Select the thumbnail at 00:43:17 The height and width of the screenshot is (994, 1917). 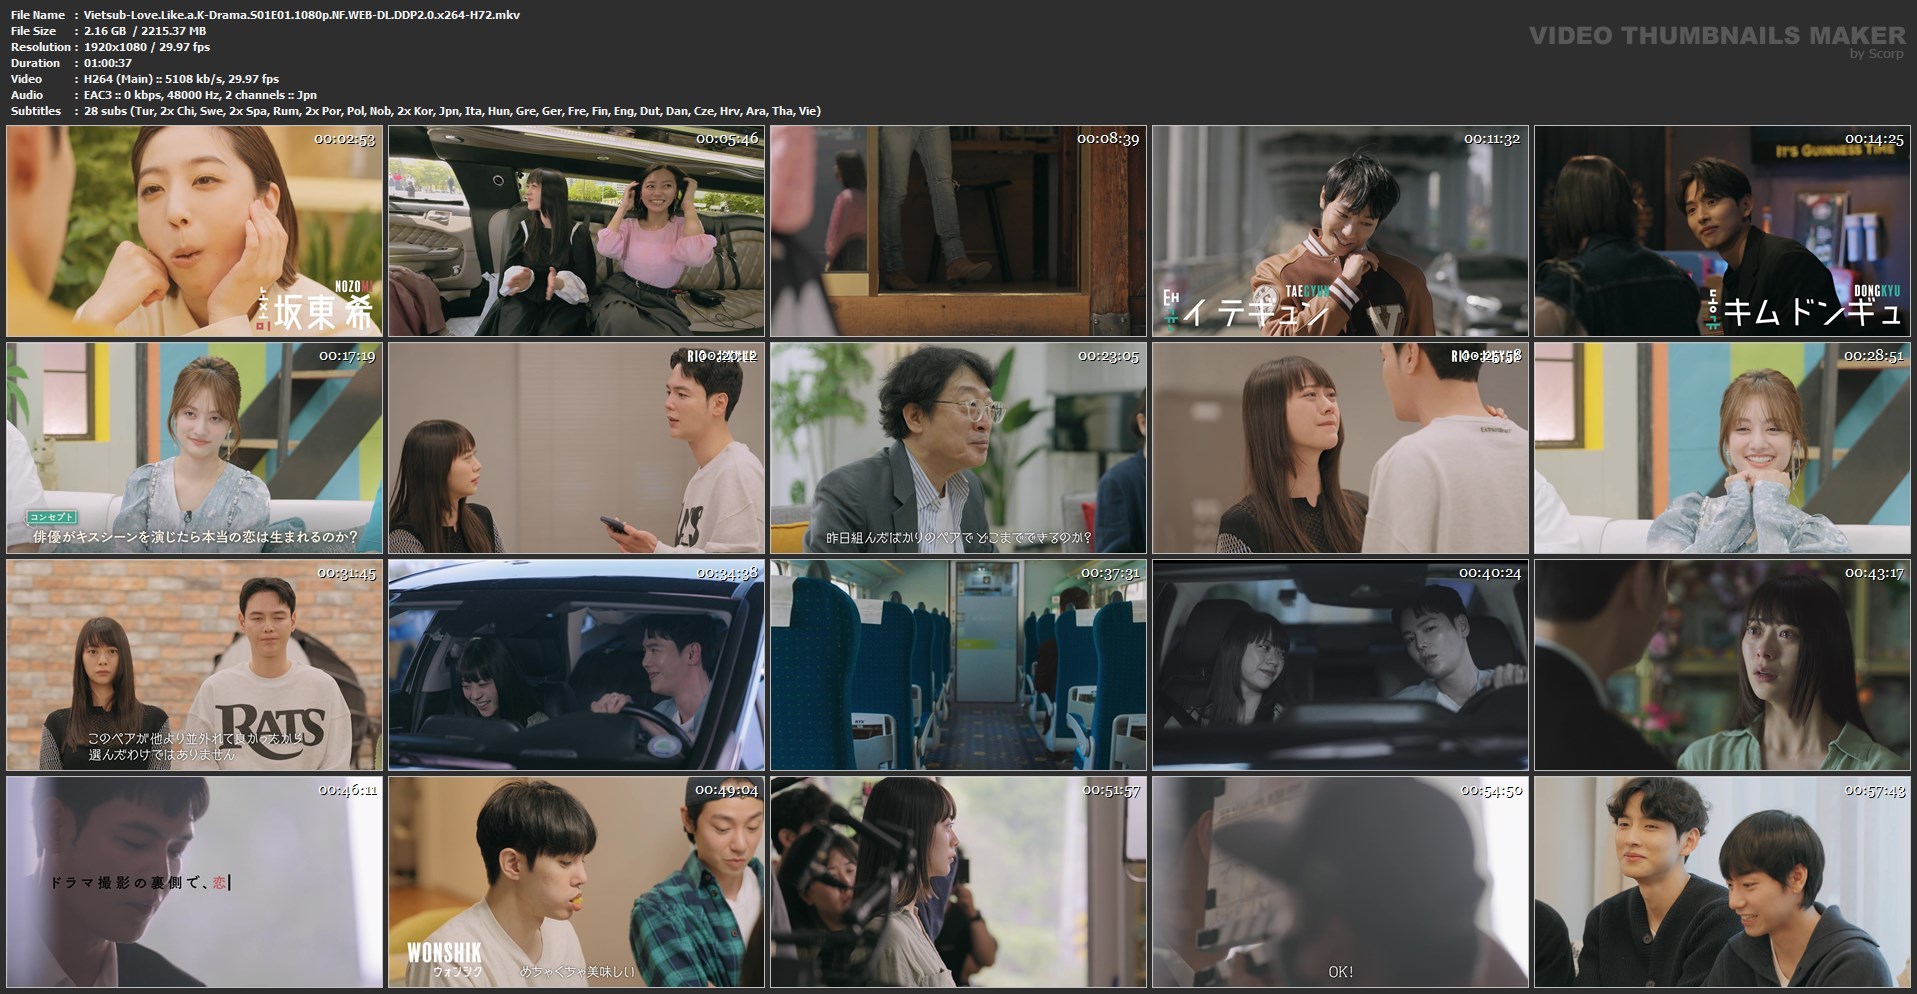(x=1722, y=665)
